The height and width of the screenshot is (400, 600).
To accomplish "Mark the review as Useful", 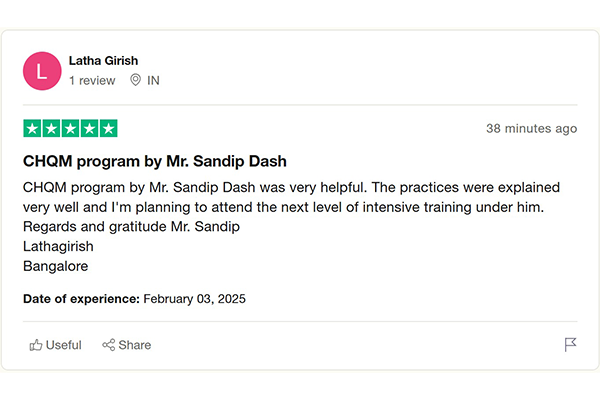I will pyautogui.click(x=63, y=345).
